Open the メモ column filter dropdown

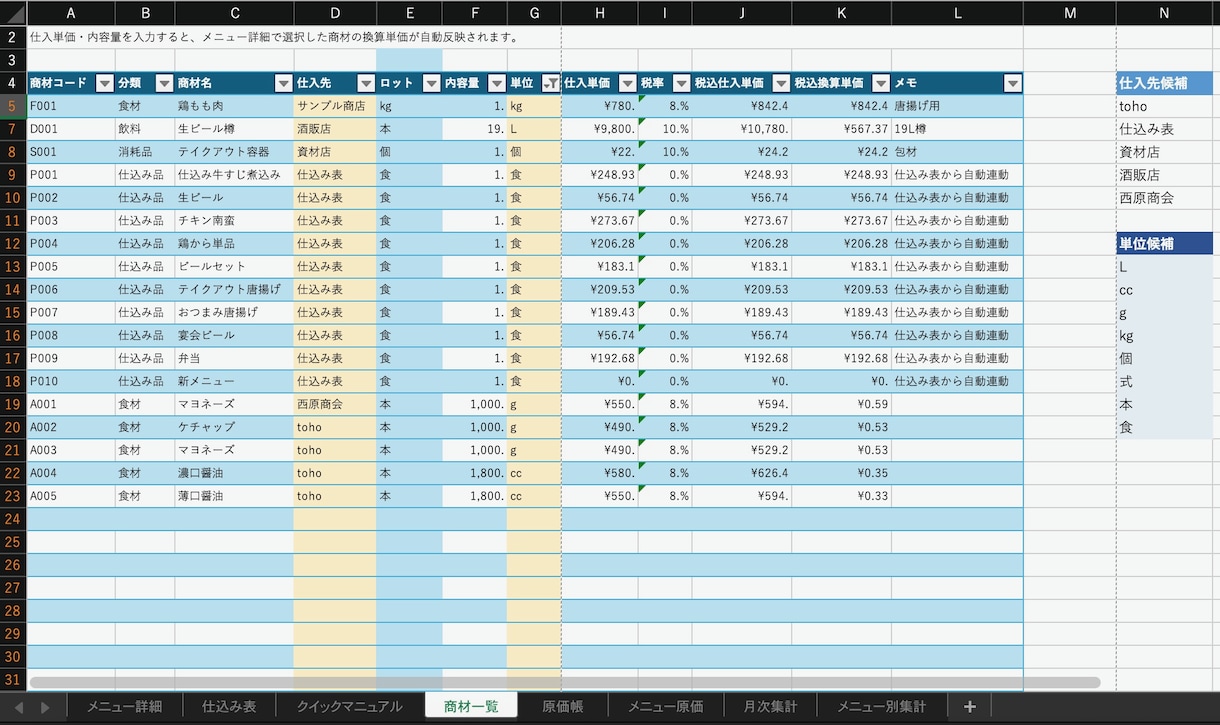point(1012,84)
